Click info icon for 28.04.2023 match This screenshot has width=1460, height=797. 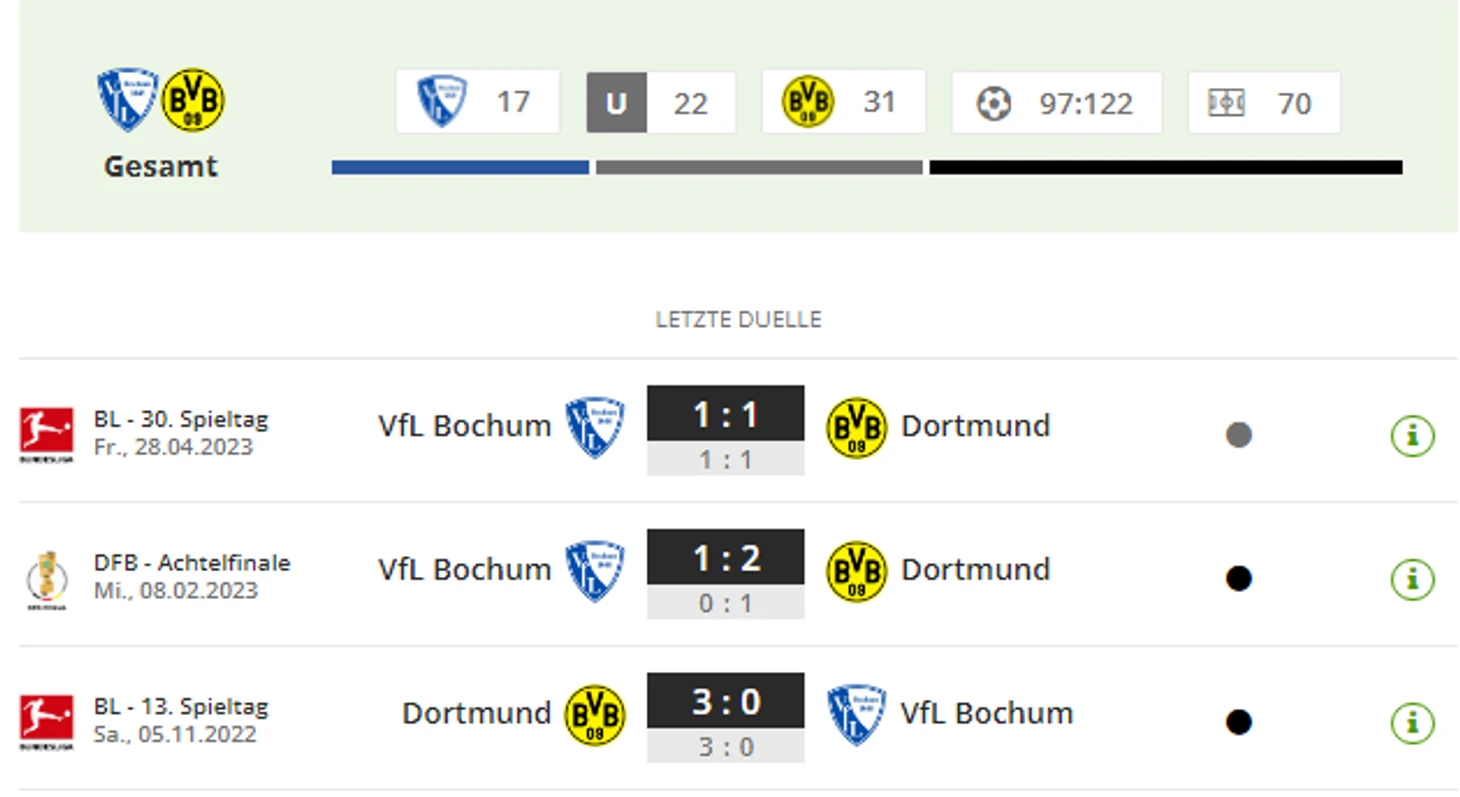(x=1412, y=435)
